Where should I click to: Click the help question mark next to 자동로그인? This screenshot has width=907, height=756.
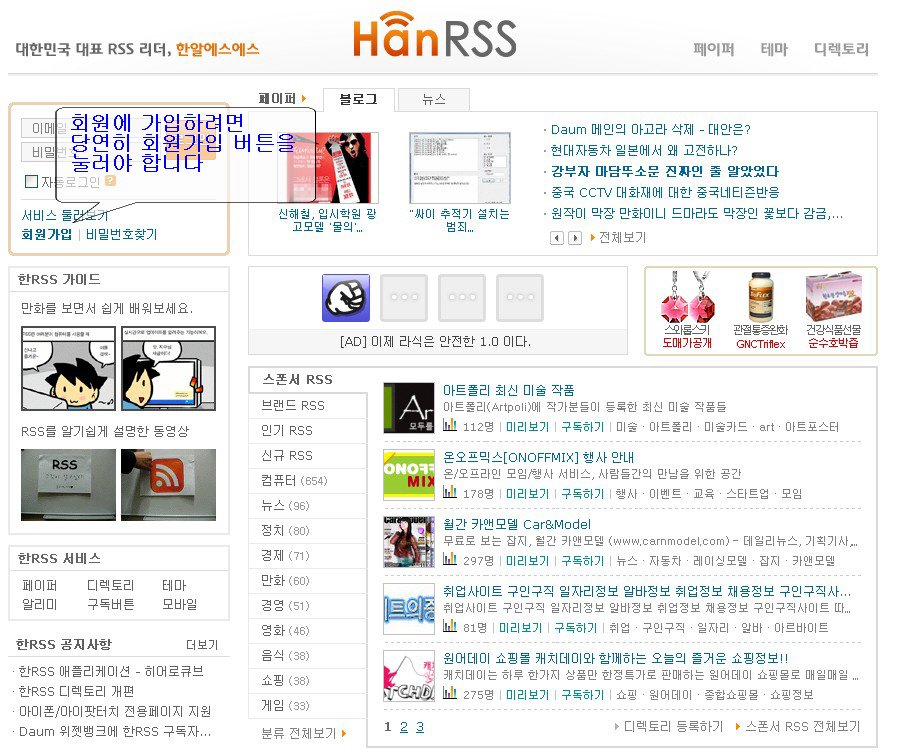pyautogui.click(x=110, y=181)
